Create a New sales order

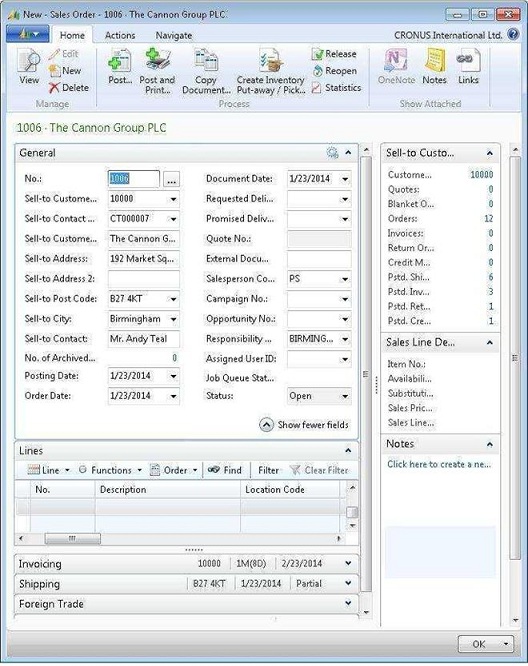[65, 71]
